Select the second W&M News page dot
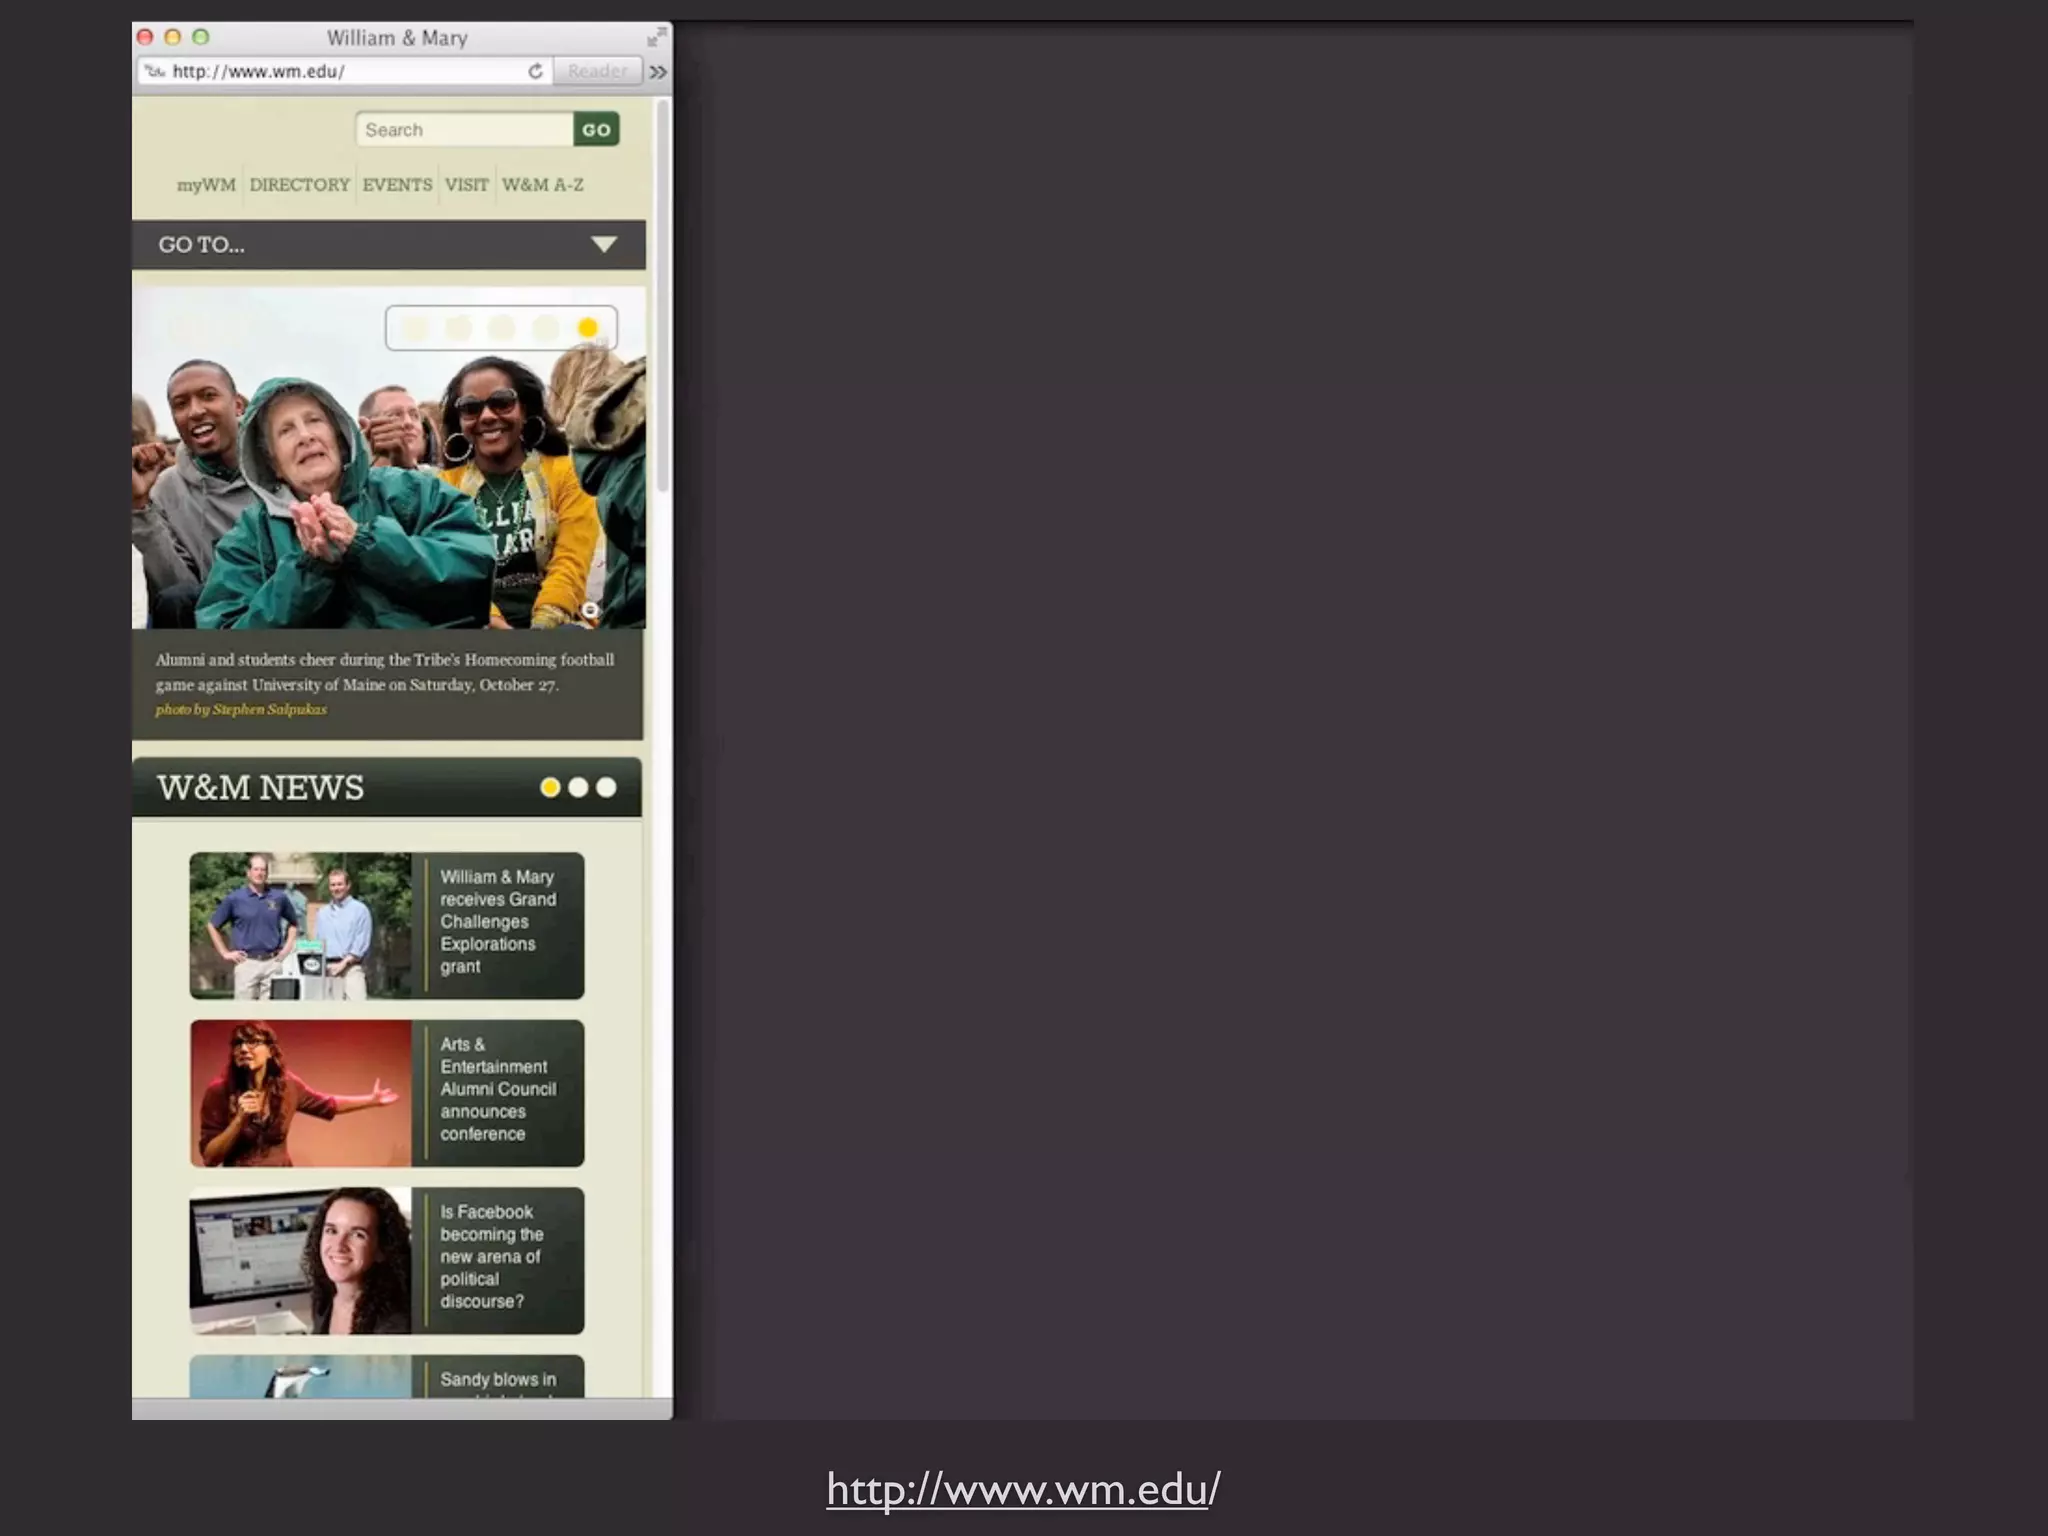This screenshot has height=1536, width=2048. coord(578,788)
